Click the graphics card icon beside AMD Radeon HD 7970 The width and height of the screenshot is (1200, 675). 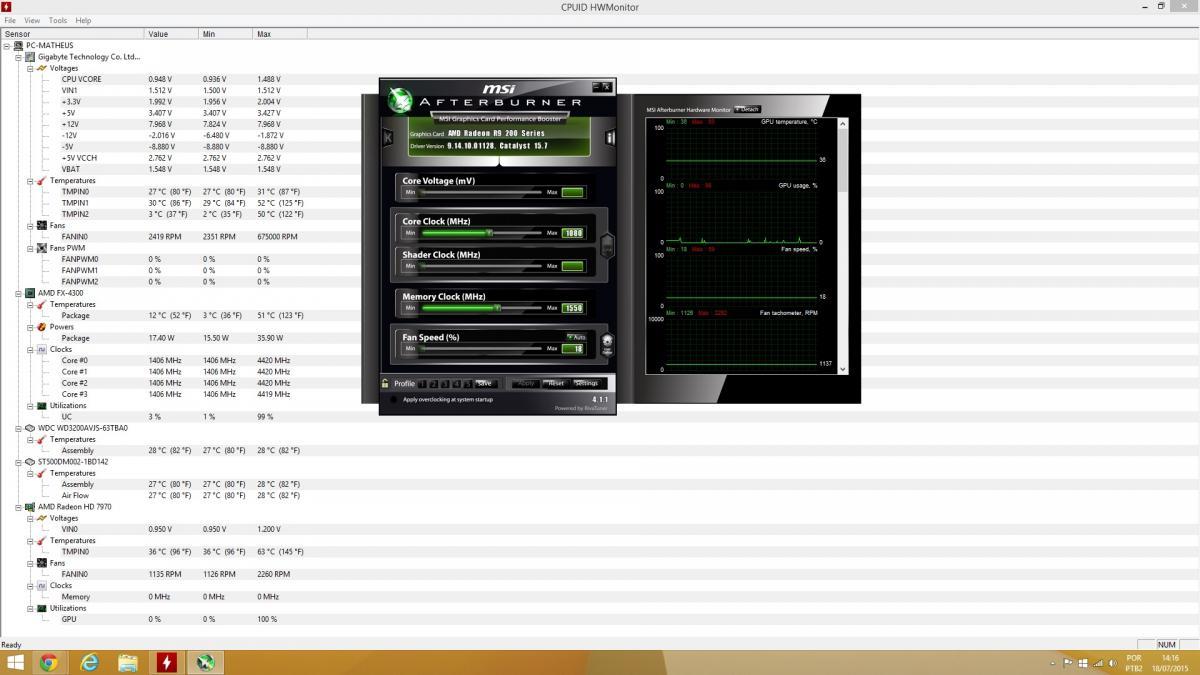coord(30,507)
